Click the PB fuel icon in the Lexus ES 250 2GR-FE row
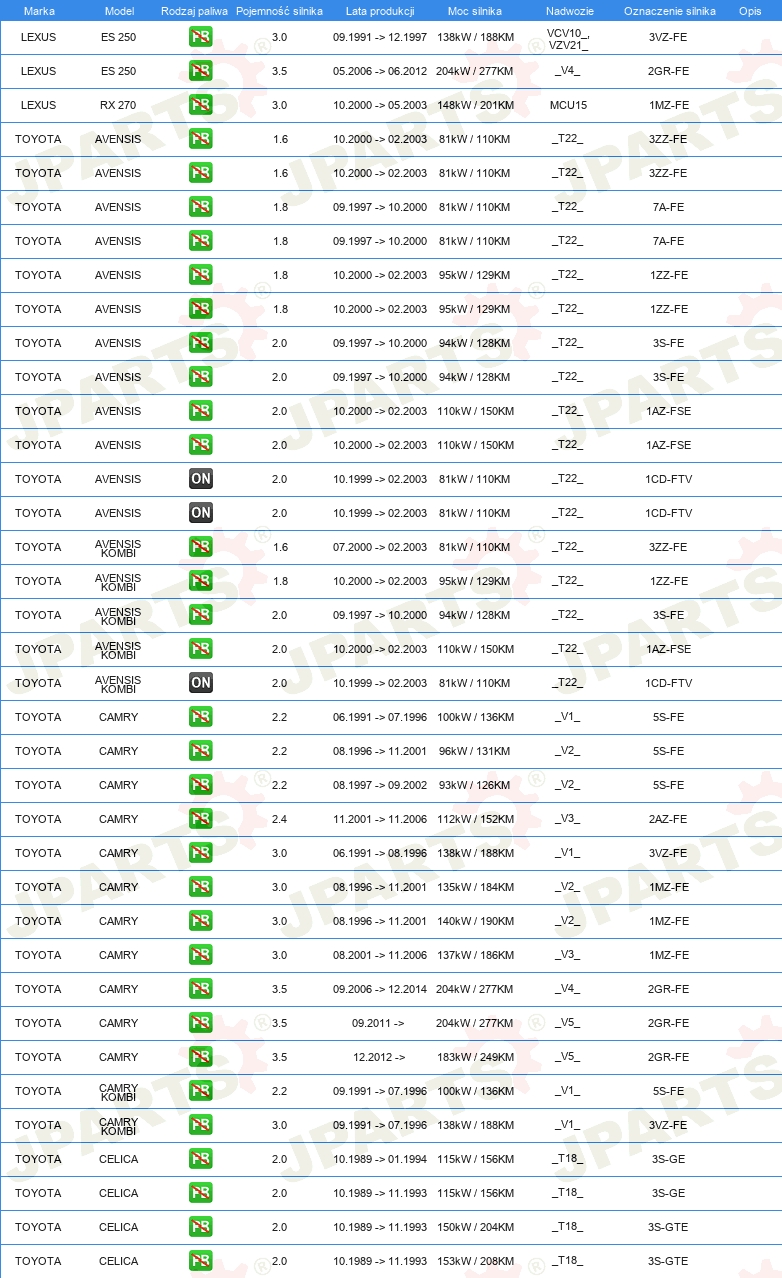 click(x=201, y=71)
